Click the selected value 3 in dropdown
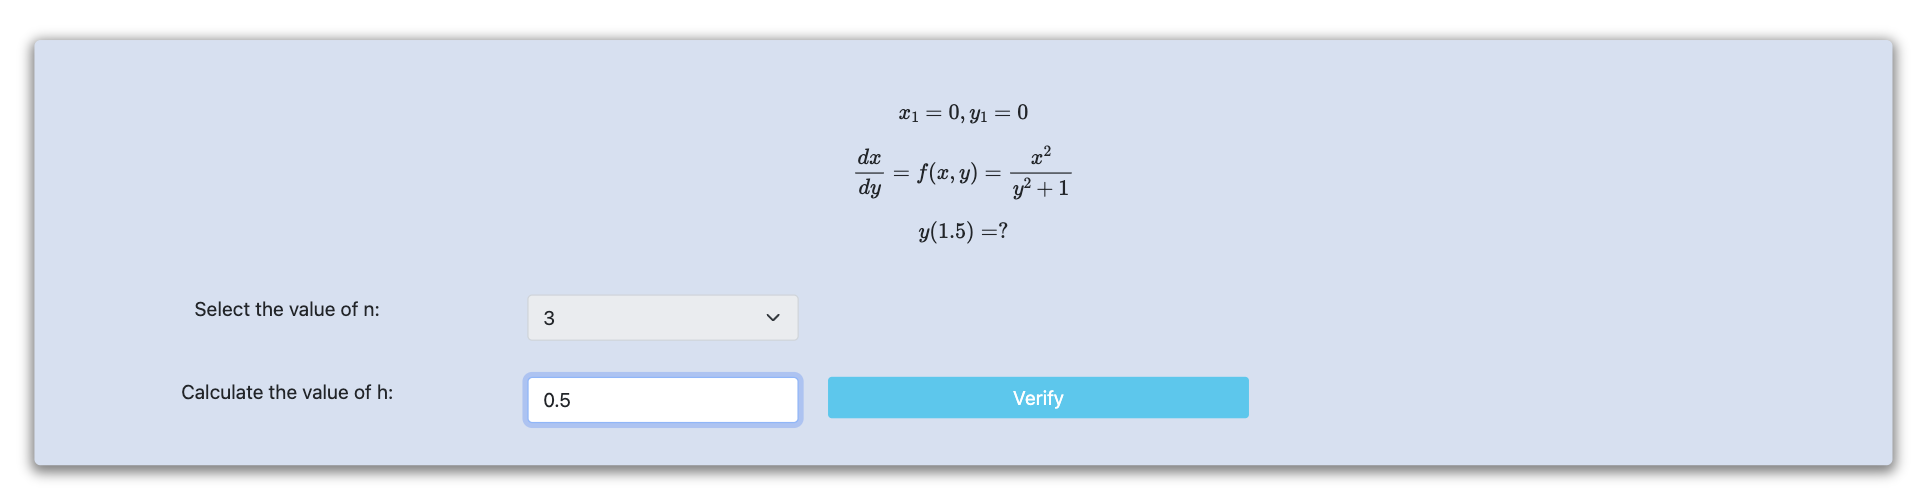 click(549, 318)
